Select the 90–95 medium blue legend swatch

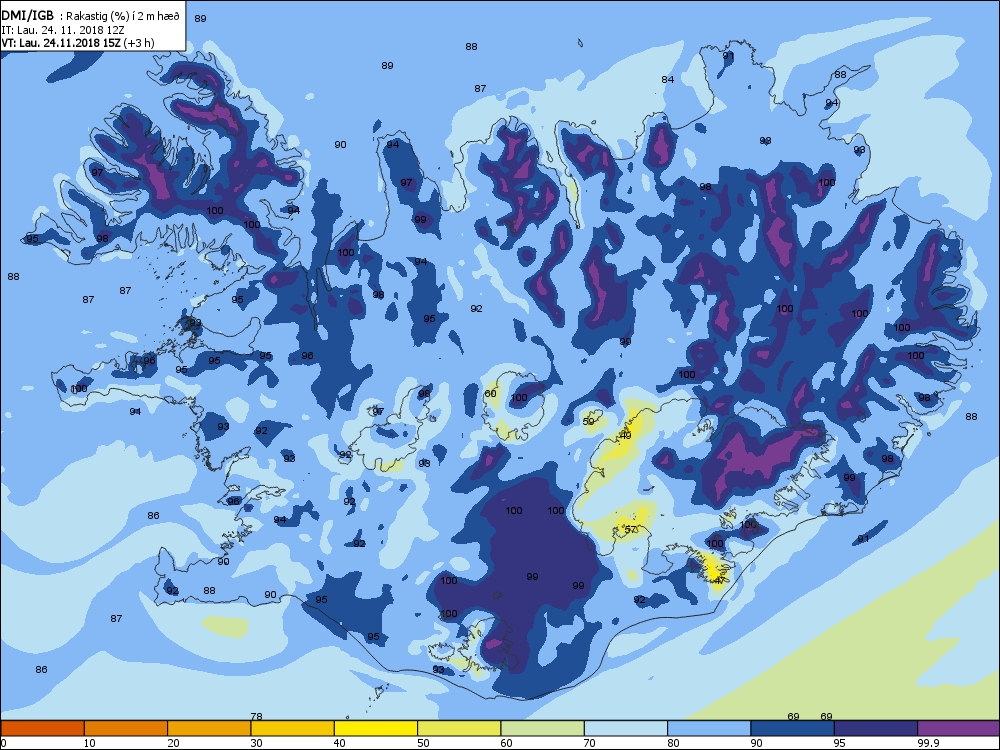pos(793,728)
